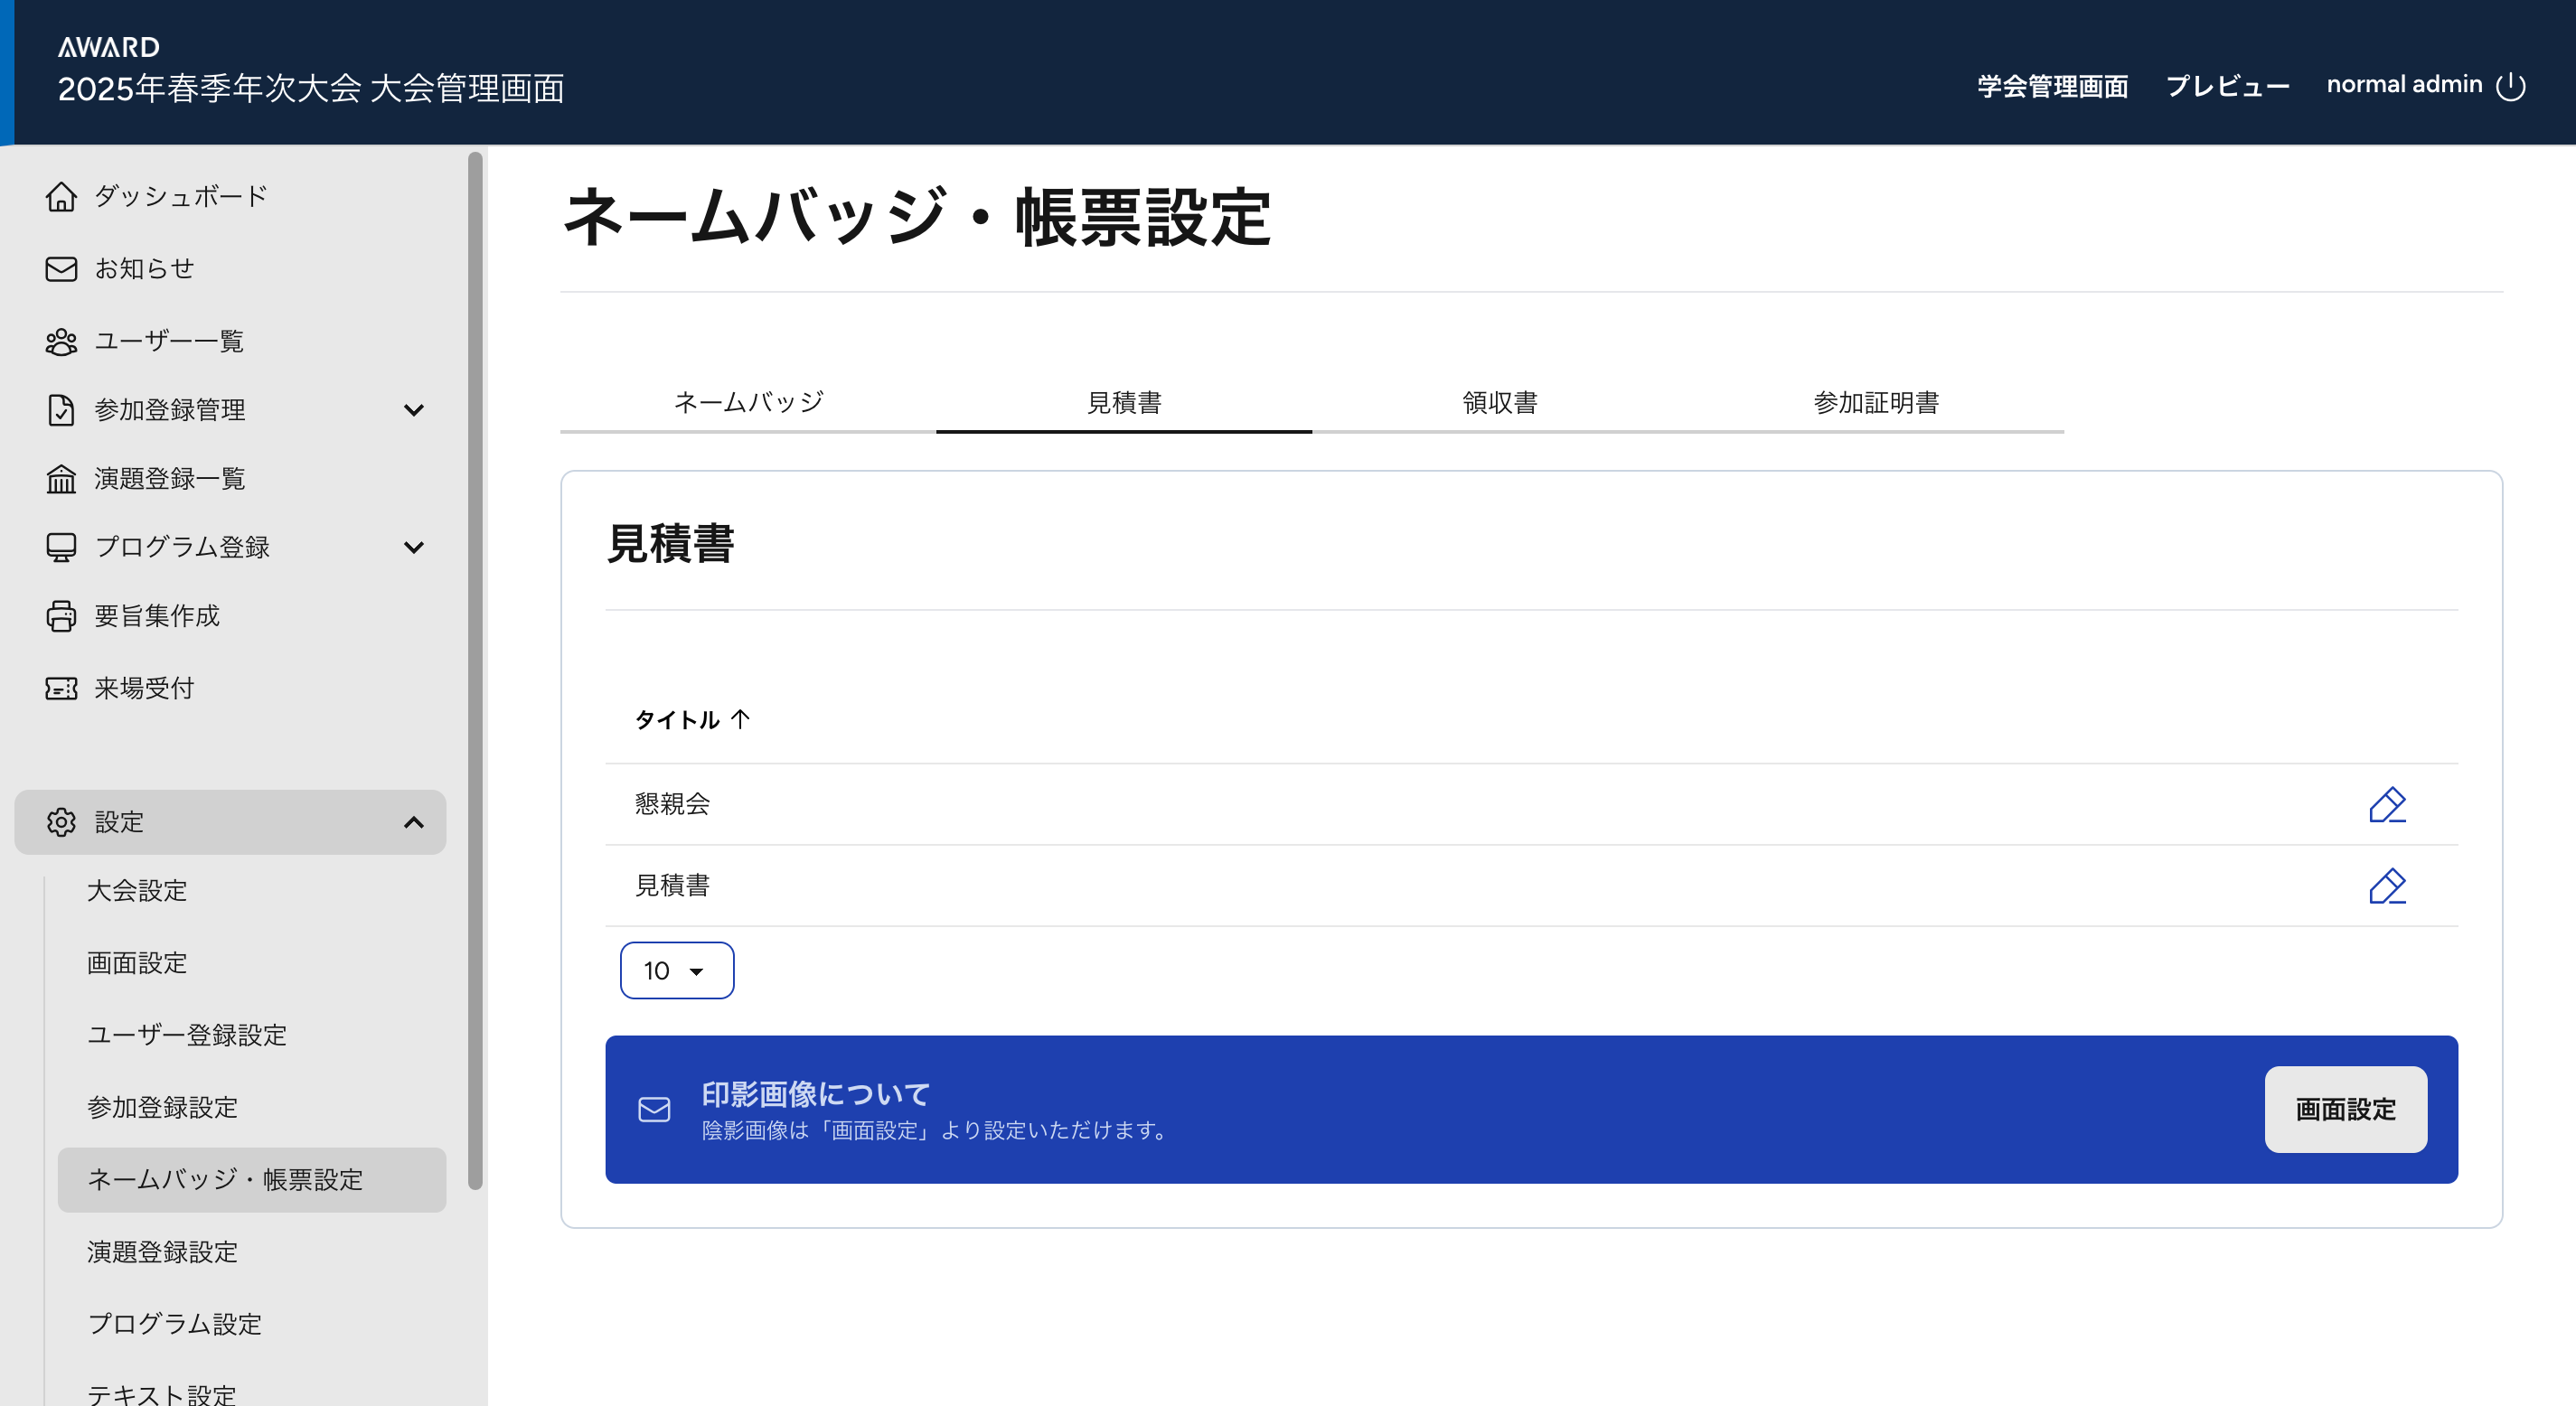Expand the 参加登録管理 submenu chevron
Viewport: 2576px width, 1406px height.
(x=413, y=410)
